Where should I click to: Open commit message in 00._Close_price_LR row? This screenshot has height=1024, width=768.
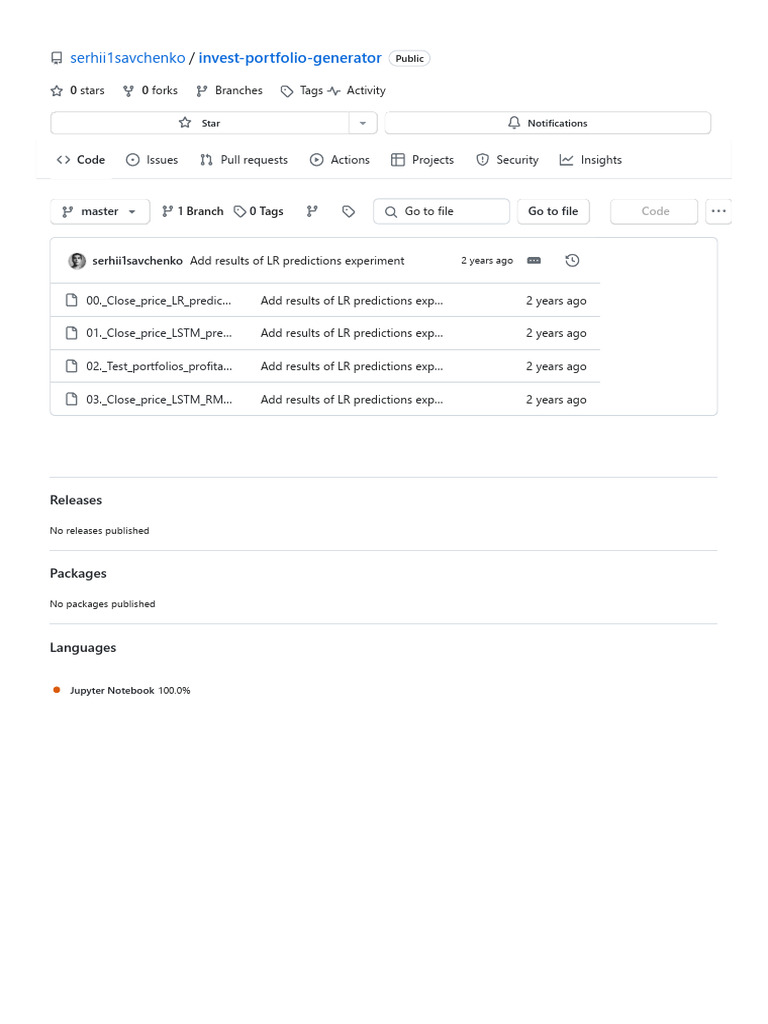point(352,301)
